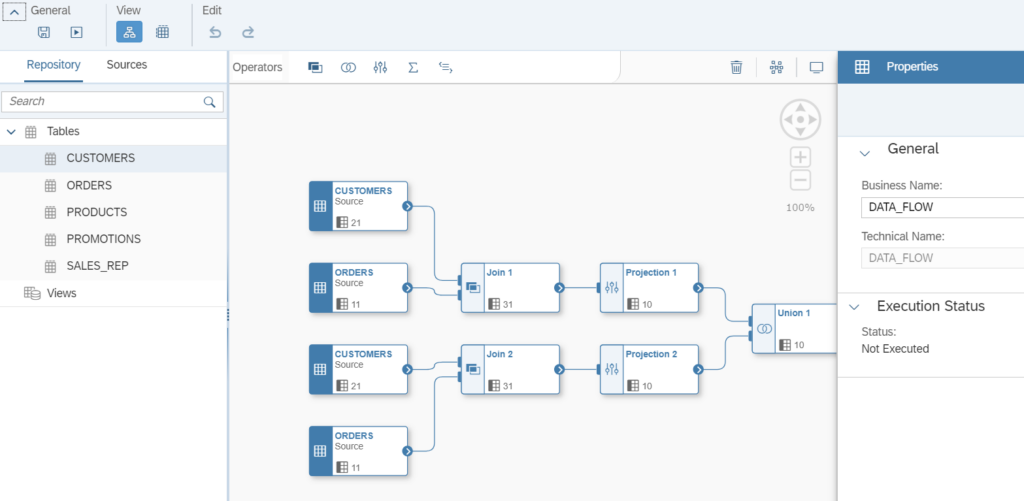
Task: Click the Save icon in General toolbar
Action: (44, 32)
